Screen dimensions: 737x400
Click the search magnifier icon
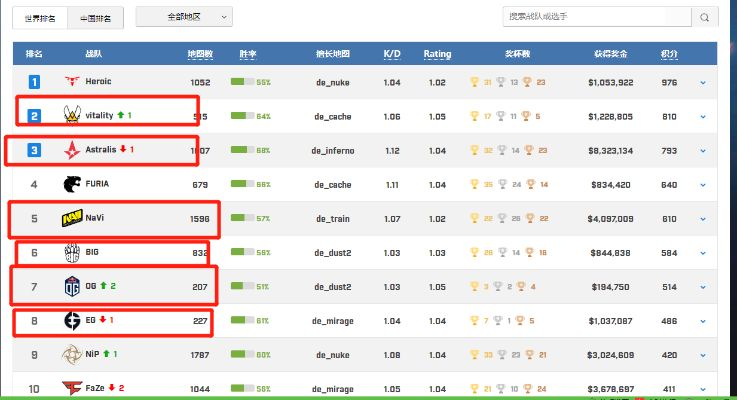pos(704,17)
